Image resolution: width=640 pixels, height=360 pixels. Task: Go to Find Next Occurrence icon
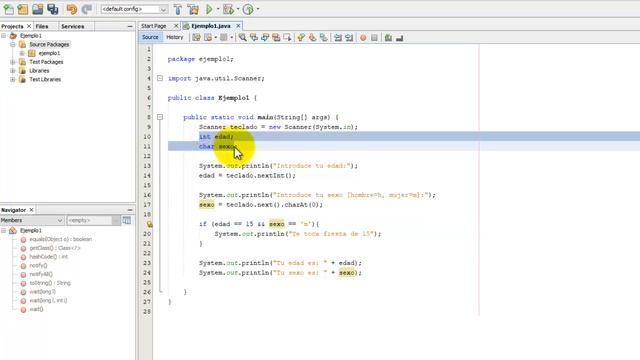265,38
